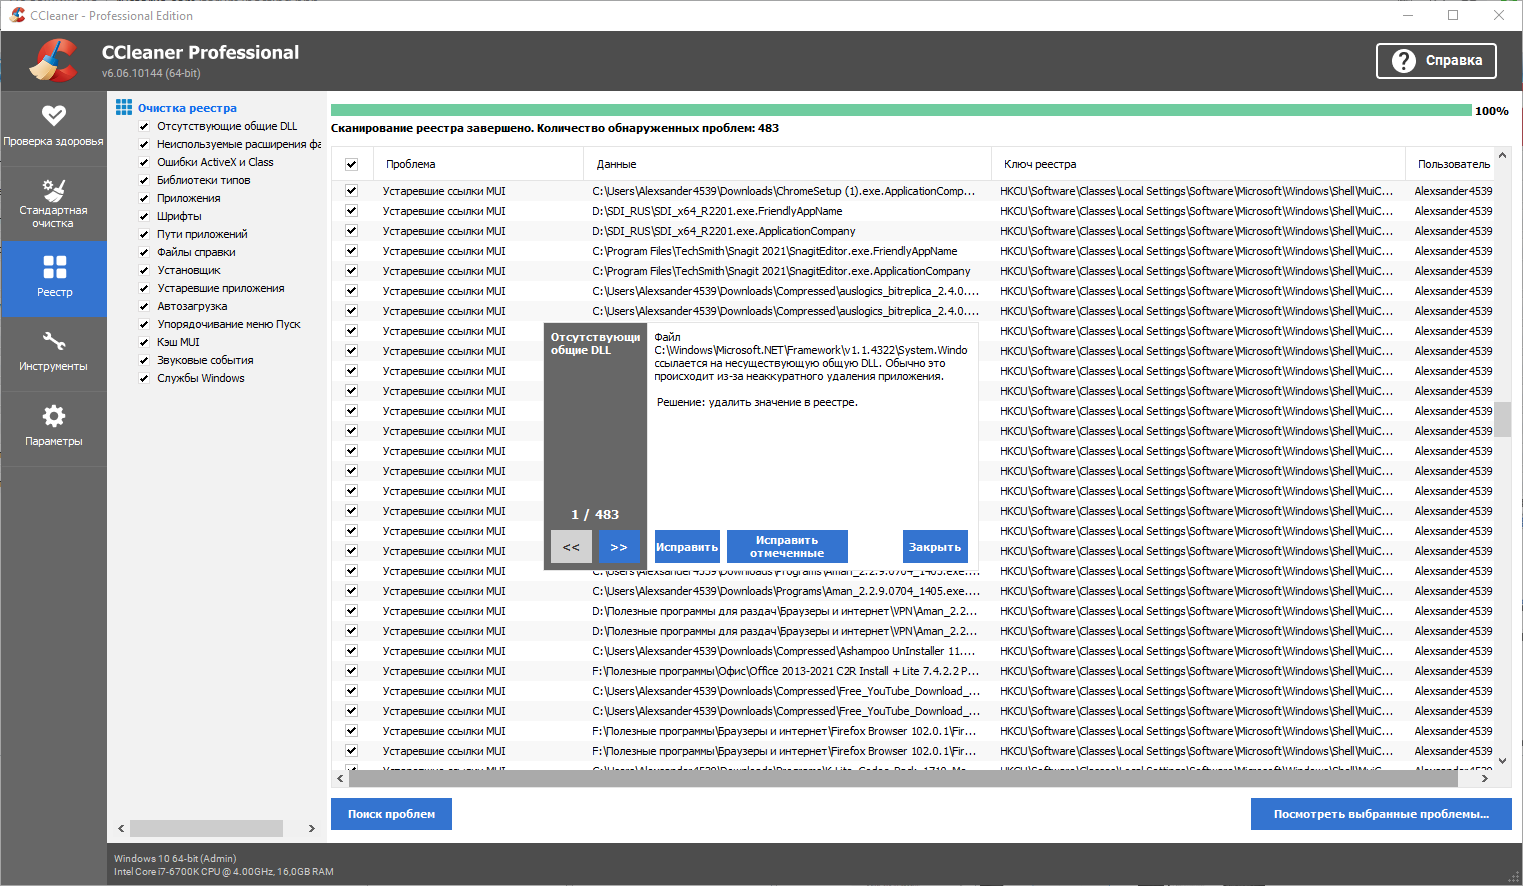Open the Health Check heart icon
The width and height of the screenshot is (1523, 886).
[x=54, y=116]
